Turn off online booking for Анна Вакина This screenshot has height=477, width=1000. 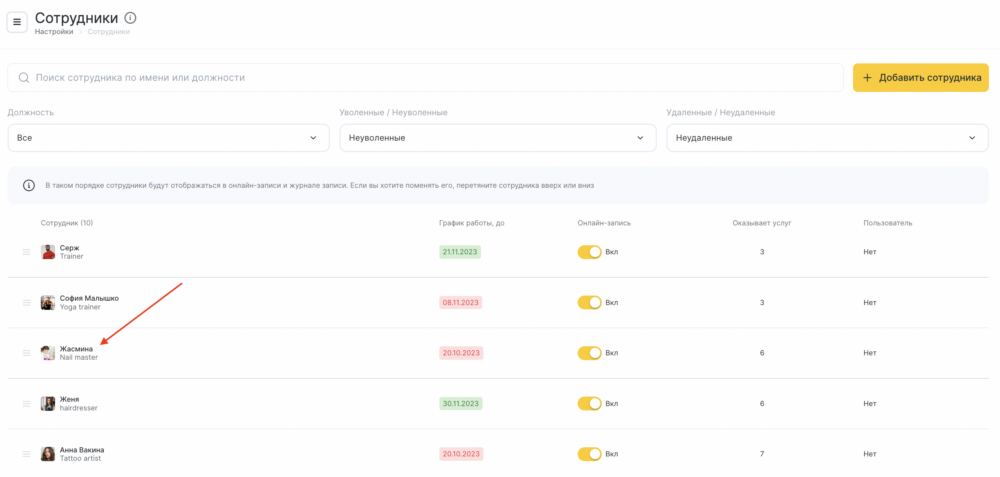589,454
